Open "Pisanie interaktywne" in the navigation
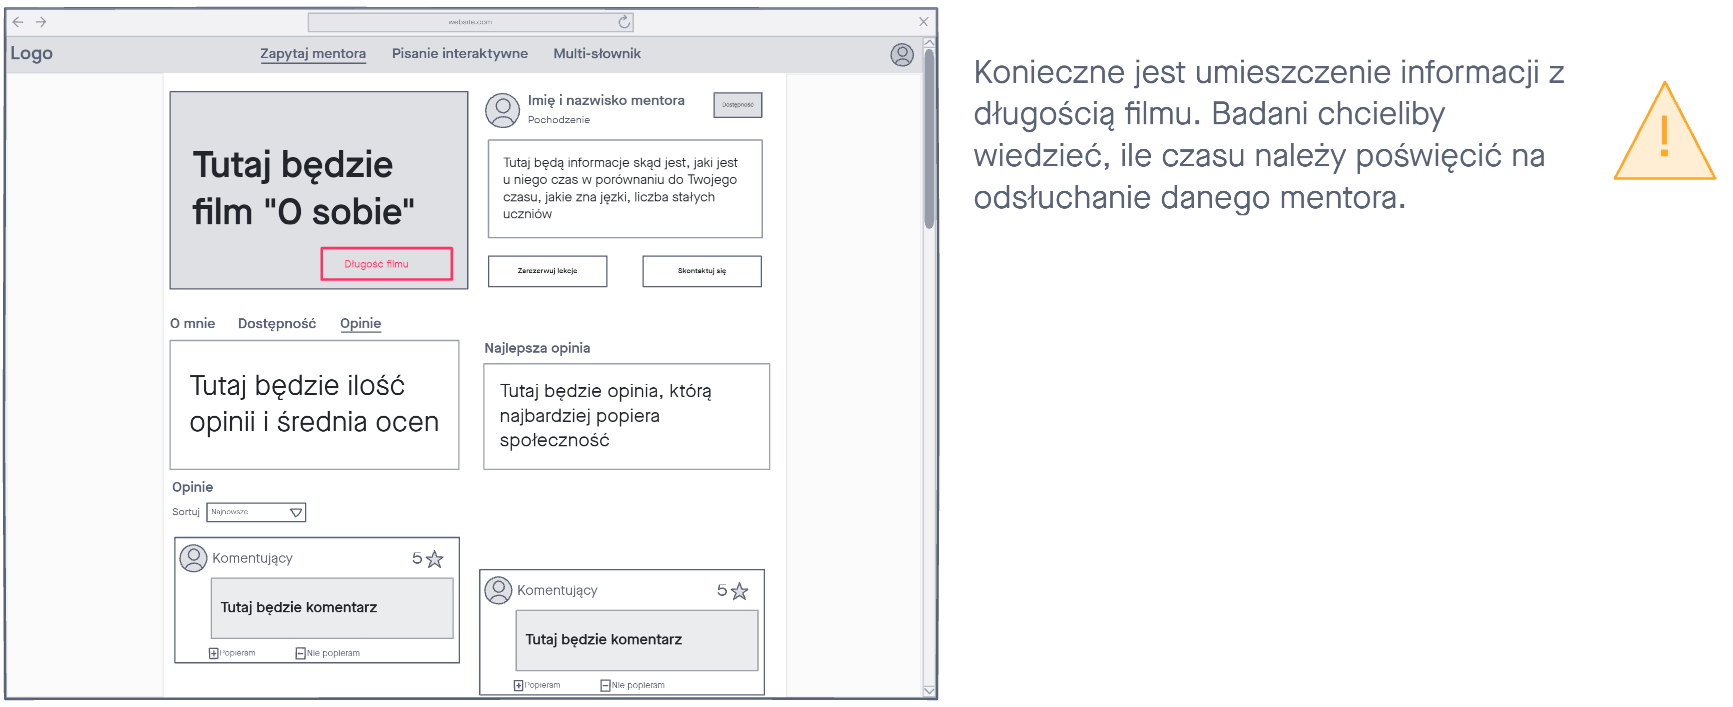 click(459, 54)
